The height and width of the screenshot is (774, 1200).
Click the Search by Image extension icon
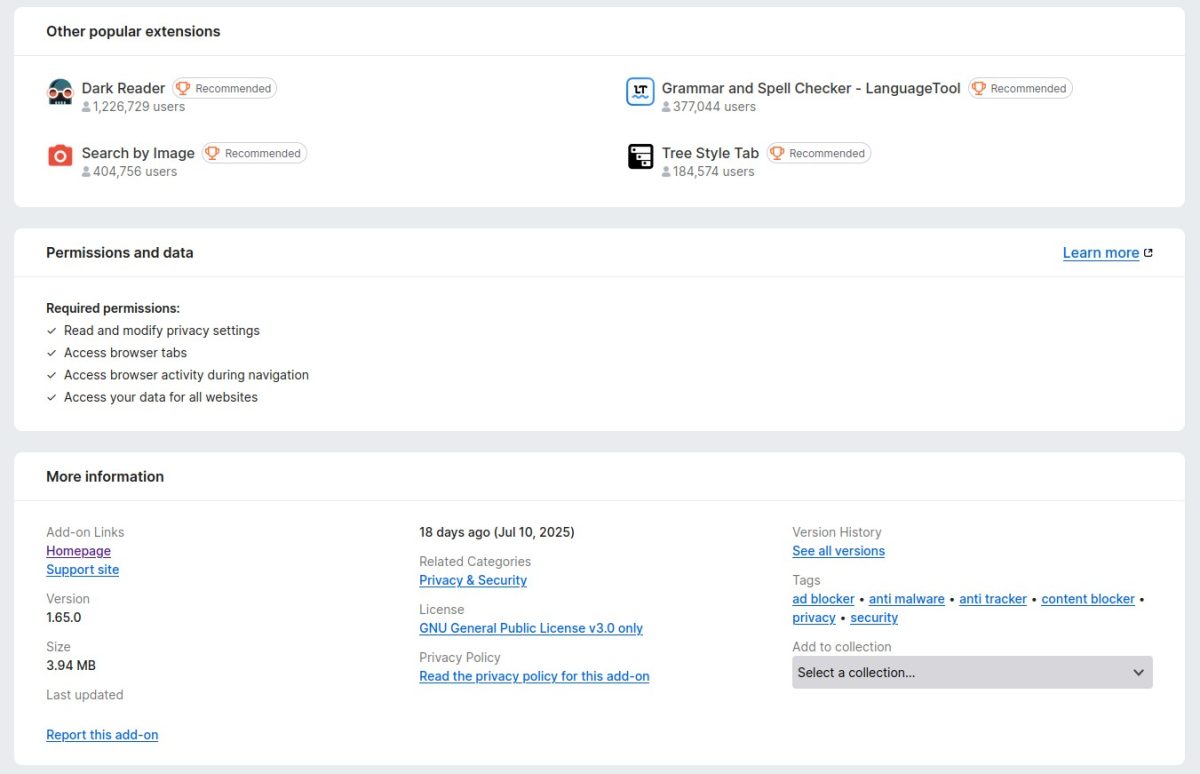[x=60, y=156]
